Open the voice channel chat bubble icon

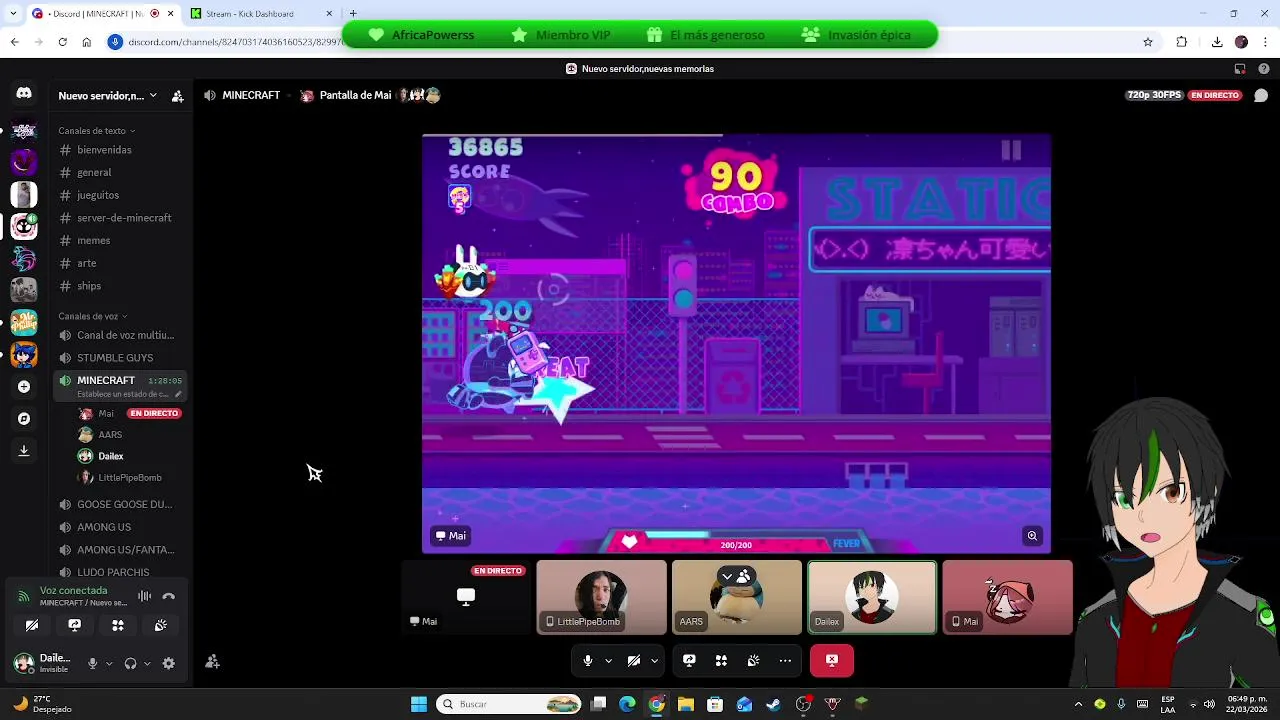1261,96
